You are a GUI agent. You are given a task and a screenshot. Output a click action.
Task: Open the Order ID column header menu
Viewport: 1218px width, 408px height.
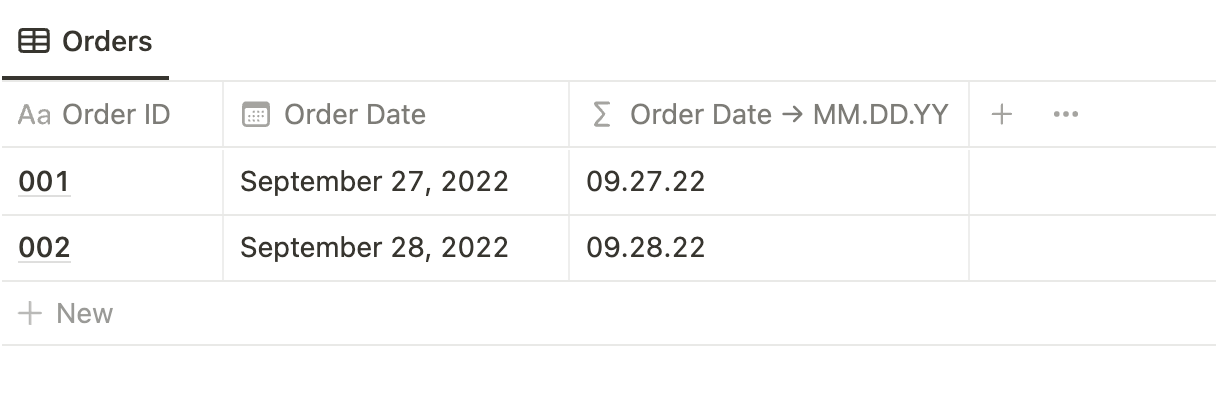[116, 115]
